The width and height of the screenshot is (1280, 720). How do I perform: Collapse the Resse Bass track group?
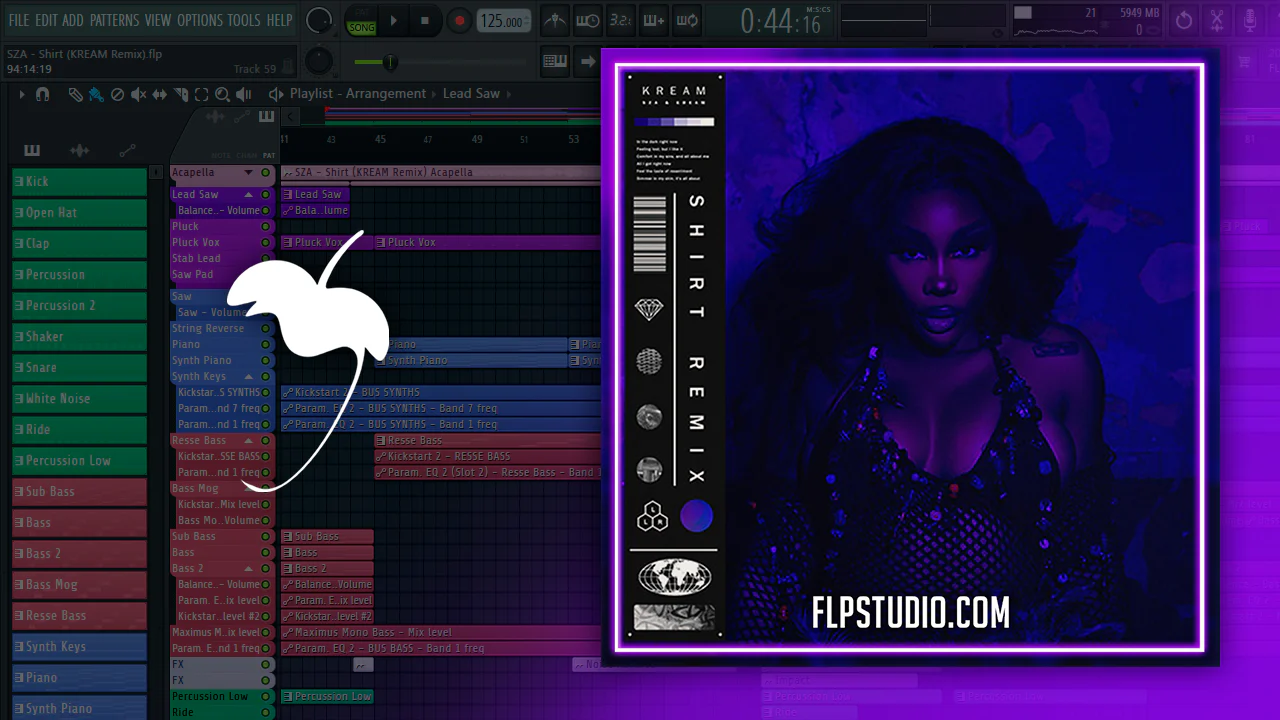click(249, 441)
